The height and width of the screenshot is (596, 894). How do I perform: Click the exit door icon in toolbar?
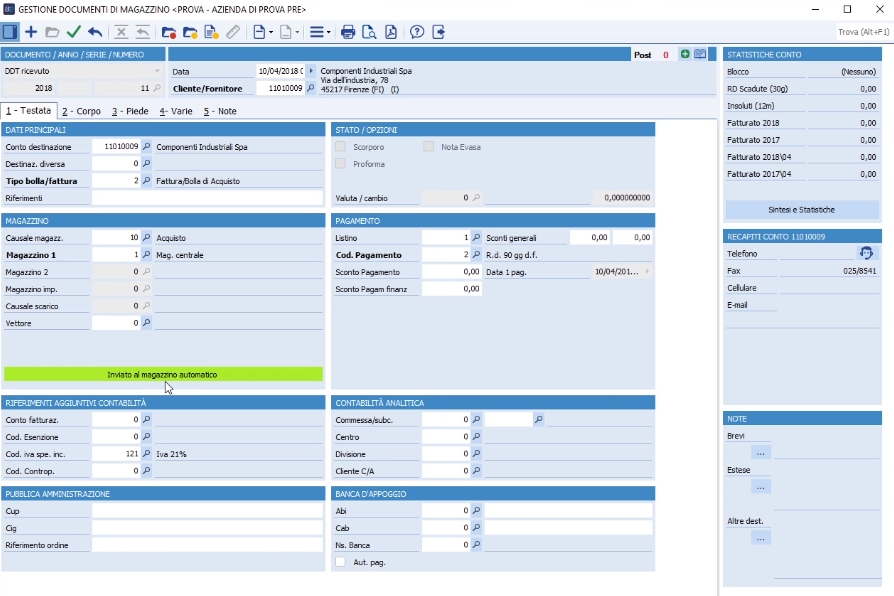(439, 32)
